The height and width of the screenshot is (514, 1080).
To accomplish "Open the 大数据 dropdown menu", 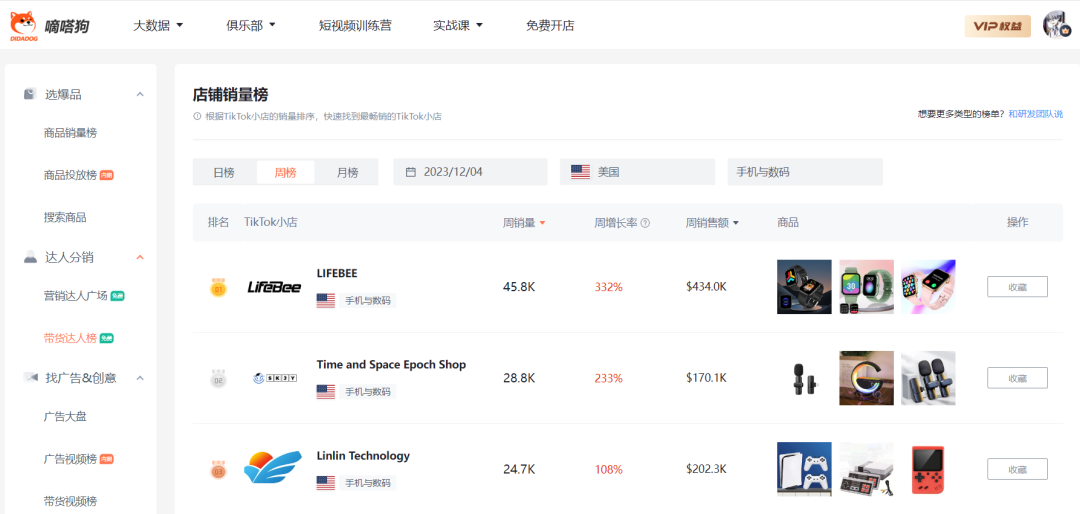I will (158, 25).
